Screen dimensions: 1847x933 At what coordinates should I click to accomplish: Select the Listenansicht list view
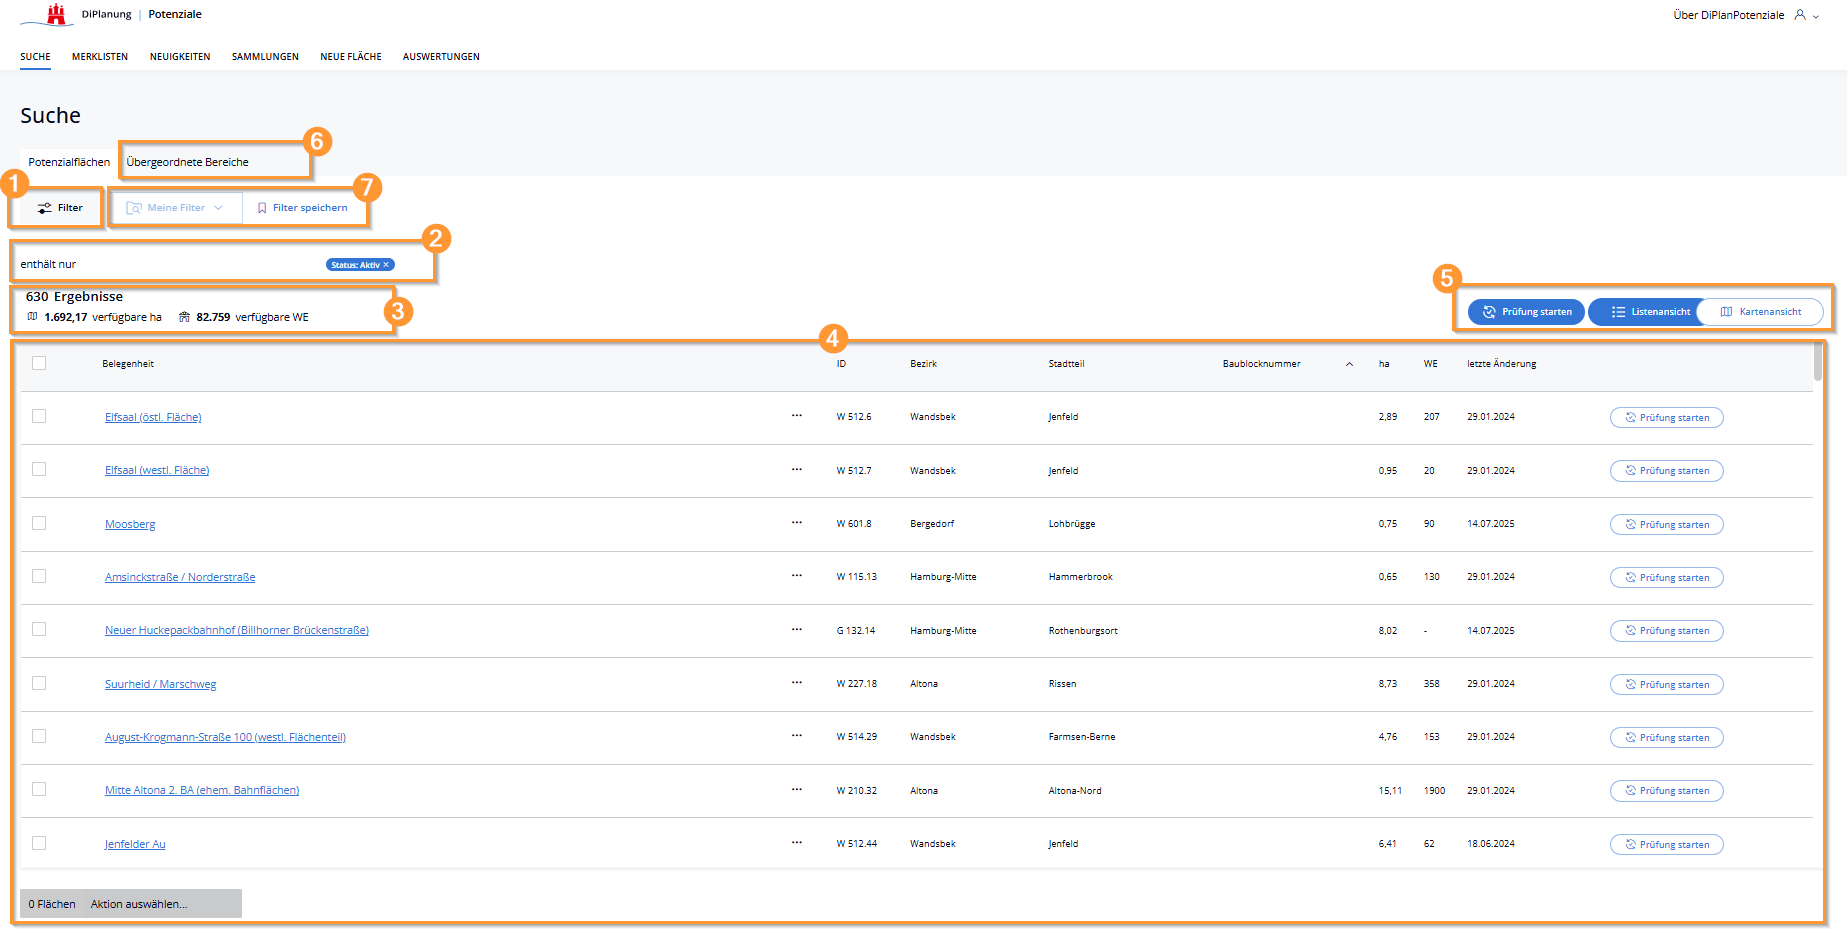tap(1650, 312)
